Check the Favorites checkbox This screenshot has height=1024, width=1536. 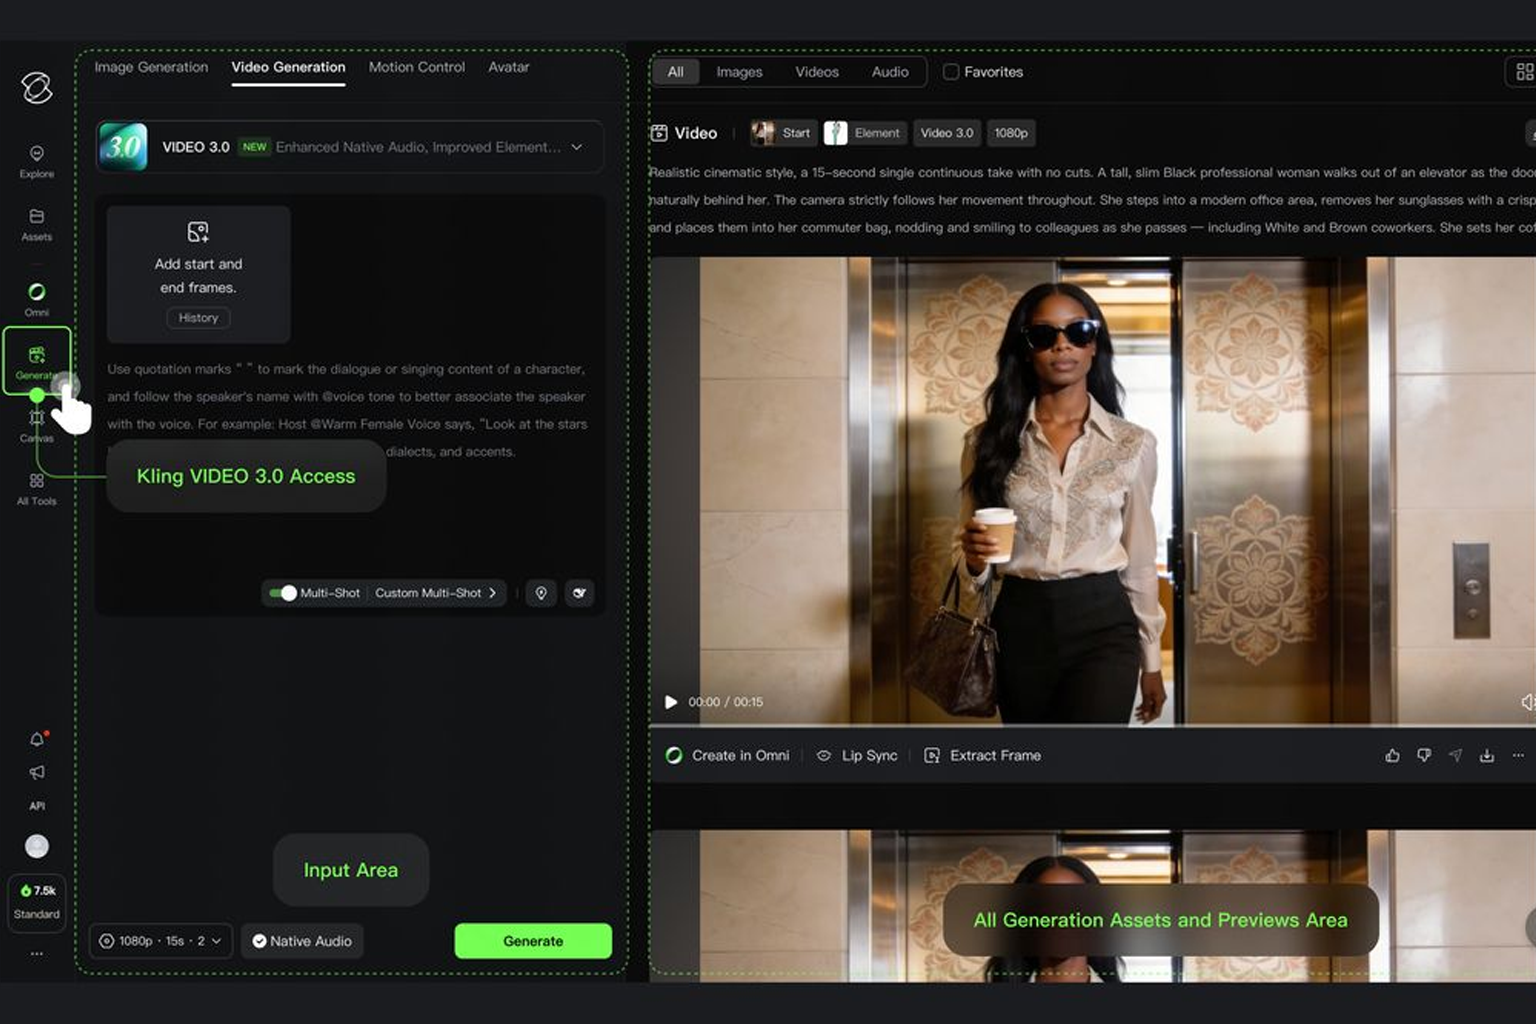[951, 72]
